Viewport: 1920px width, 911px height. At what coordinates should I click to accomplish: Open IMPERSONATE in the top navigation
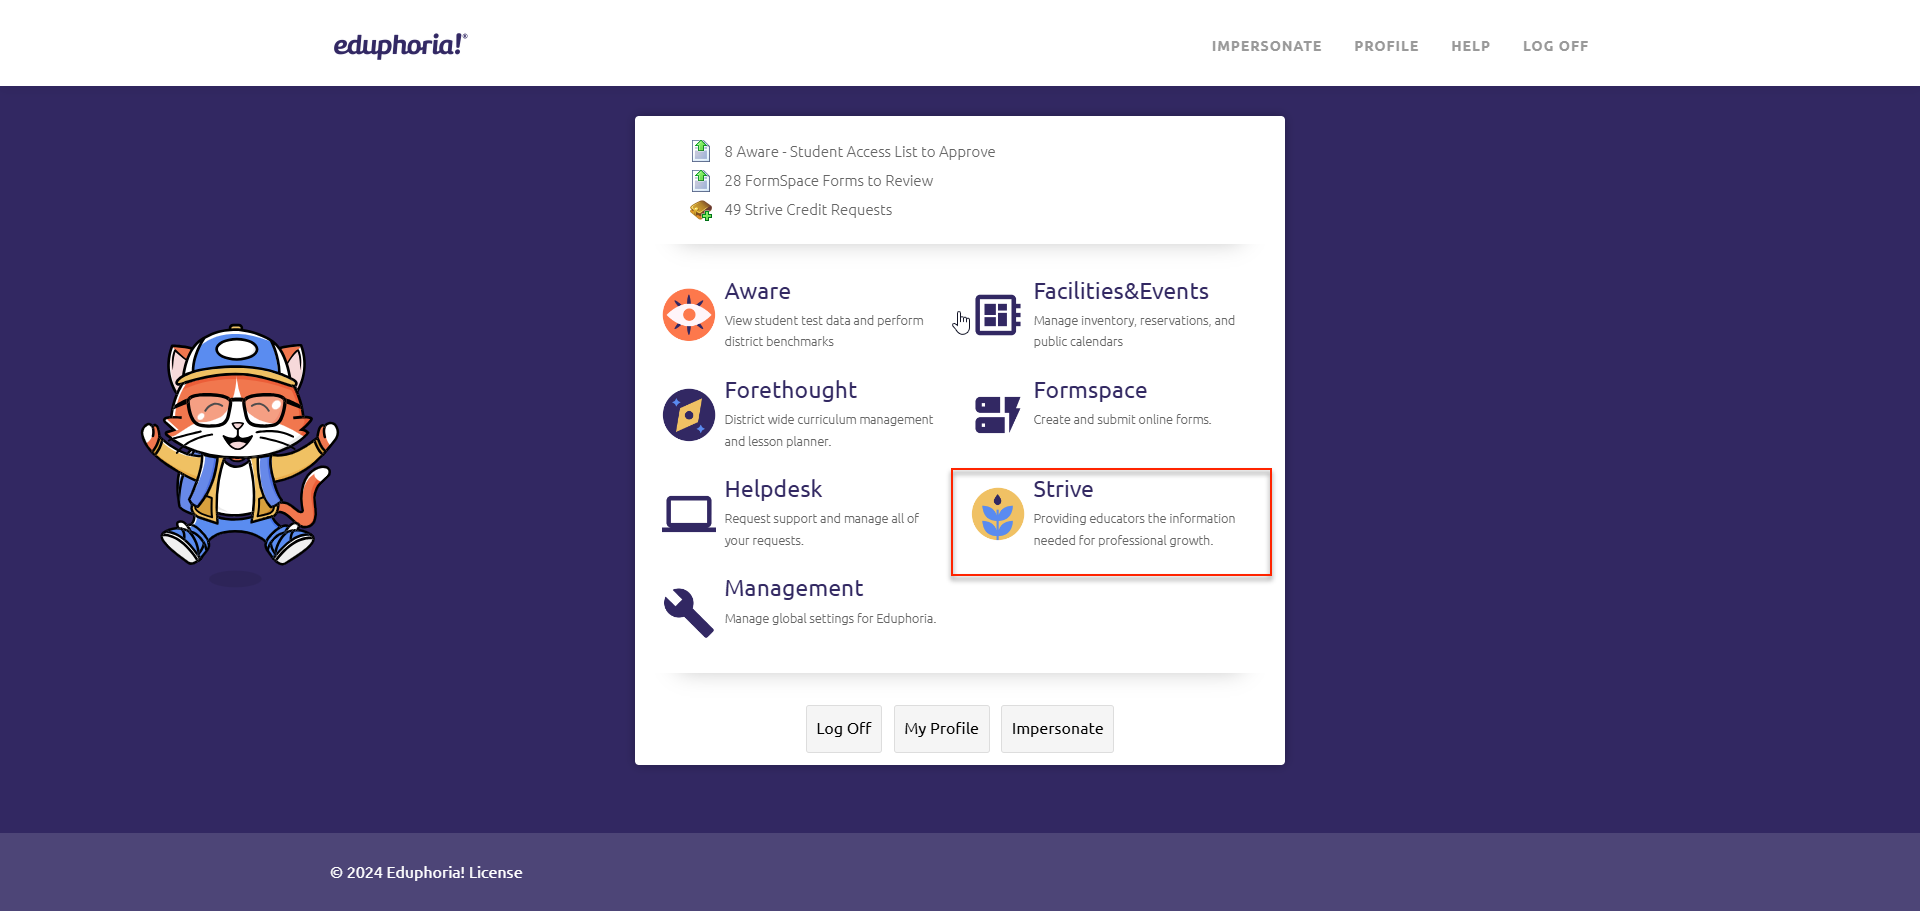coord(1266,46)
